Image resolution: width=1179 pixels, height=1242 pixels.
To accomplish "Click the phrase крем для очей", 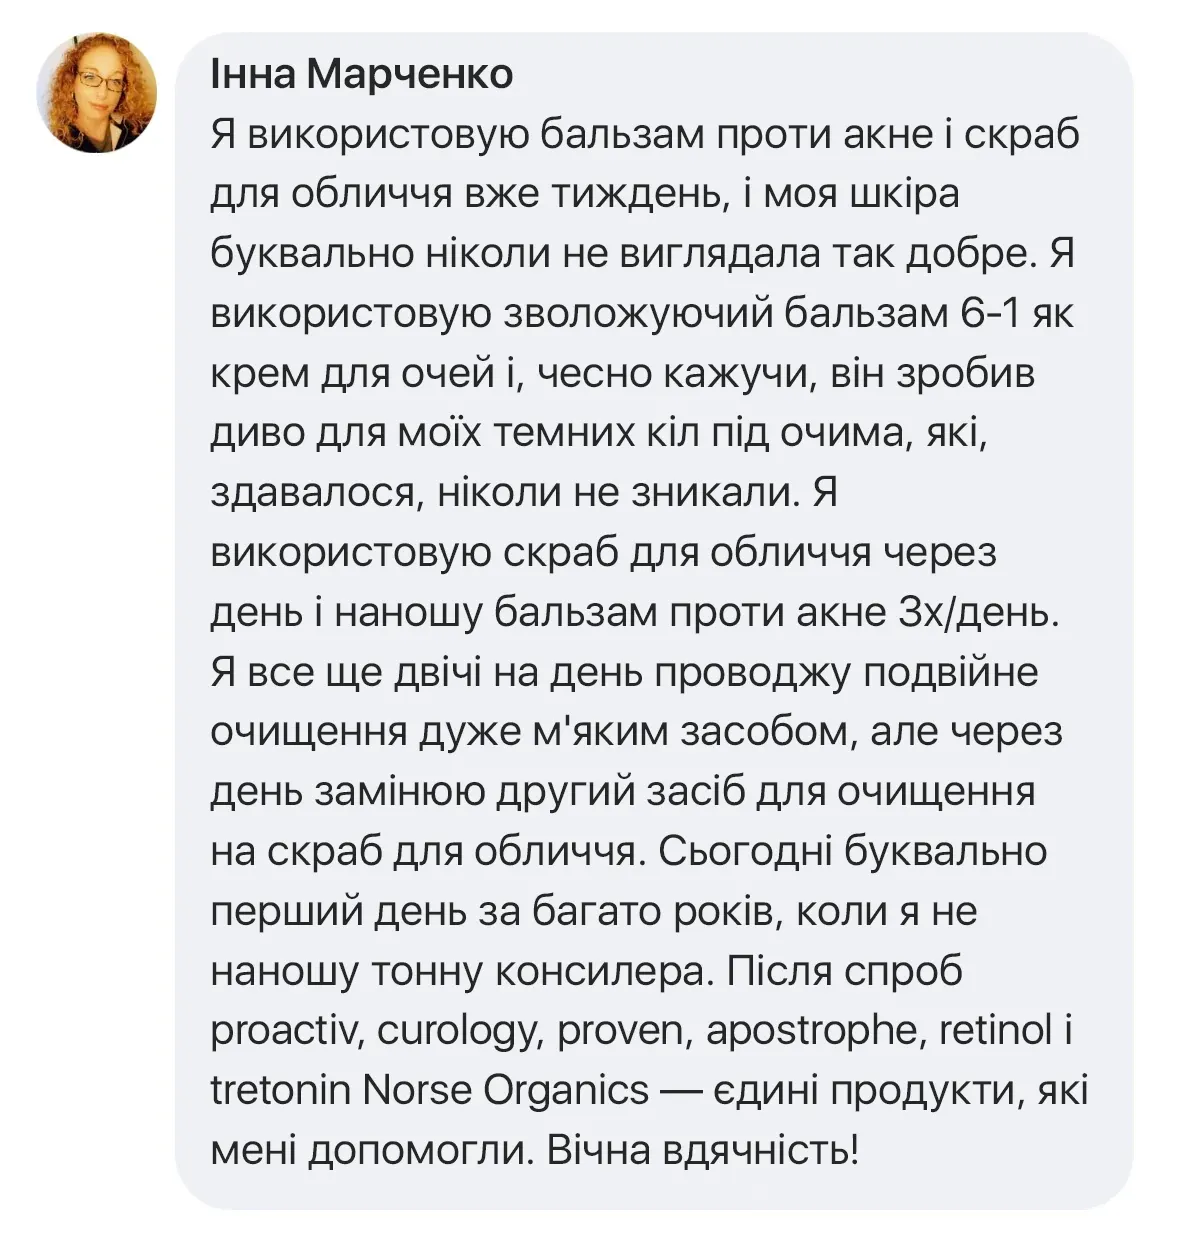I will (x=353, y=375).
